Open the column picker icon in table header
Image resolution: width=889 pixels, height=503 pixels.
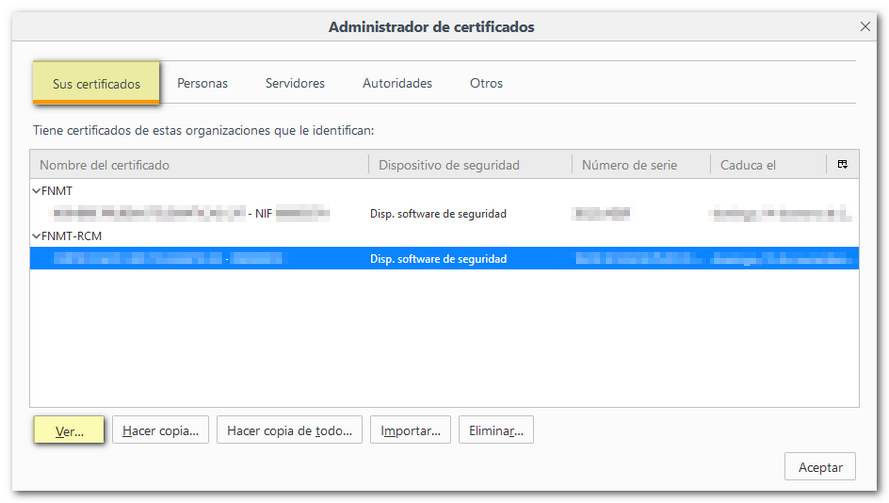coord(842,165)
